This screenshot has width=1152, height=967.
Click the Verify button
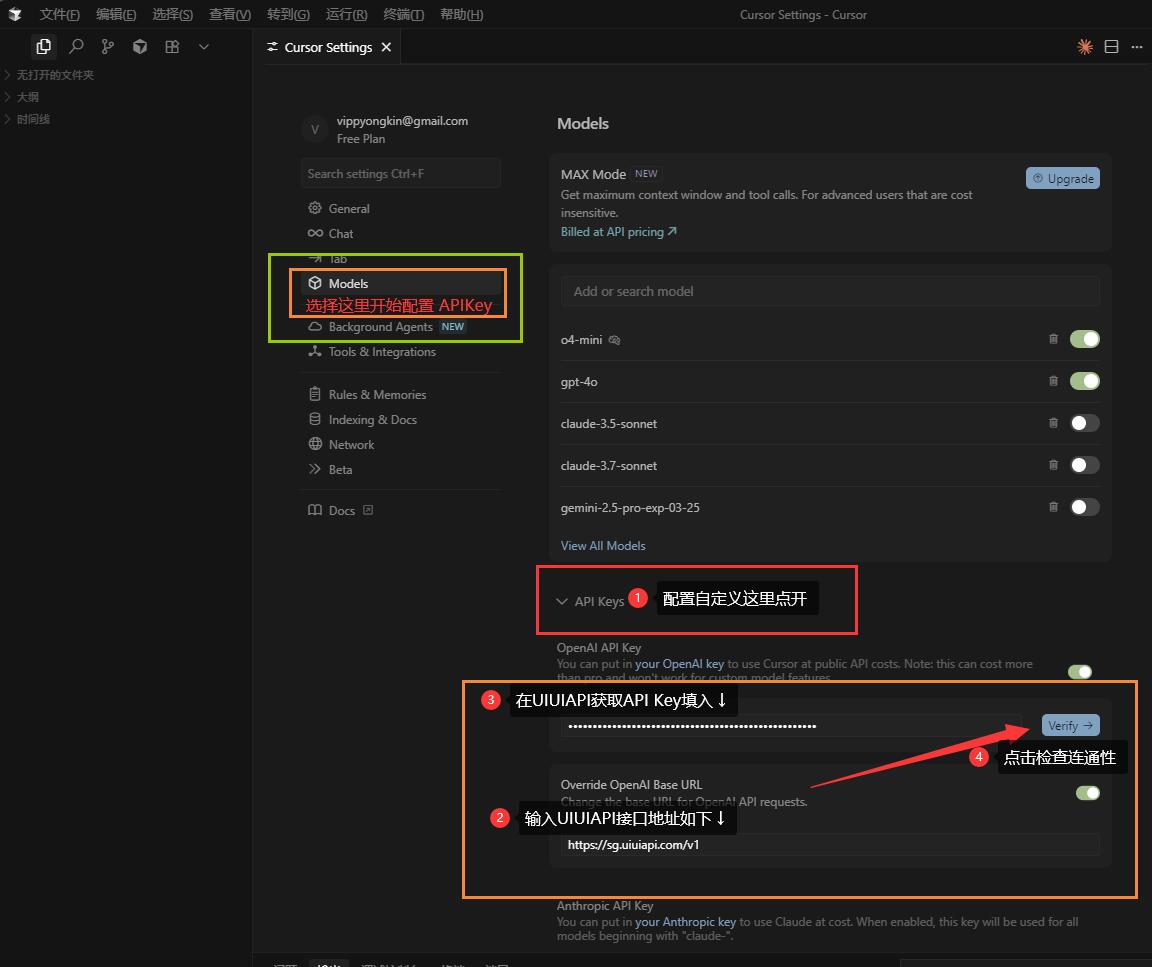(1070, 726)
